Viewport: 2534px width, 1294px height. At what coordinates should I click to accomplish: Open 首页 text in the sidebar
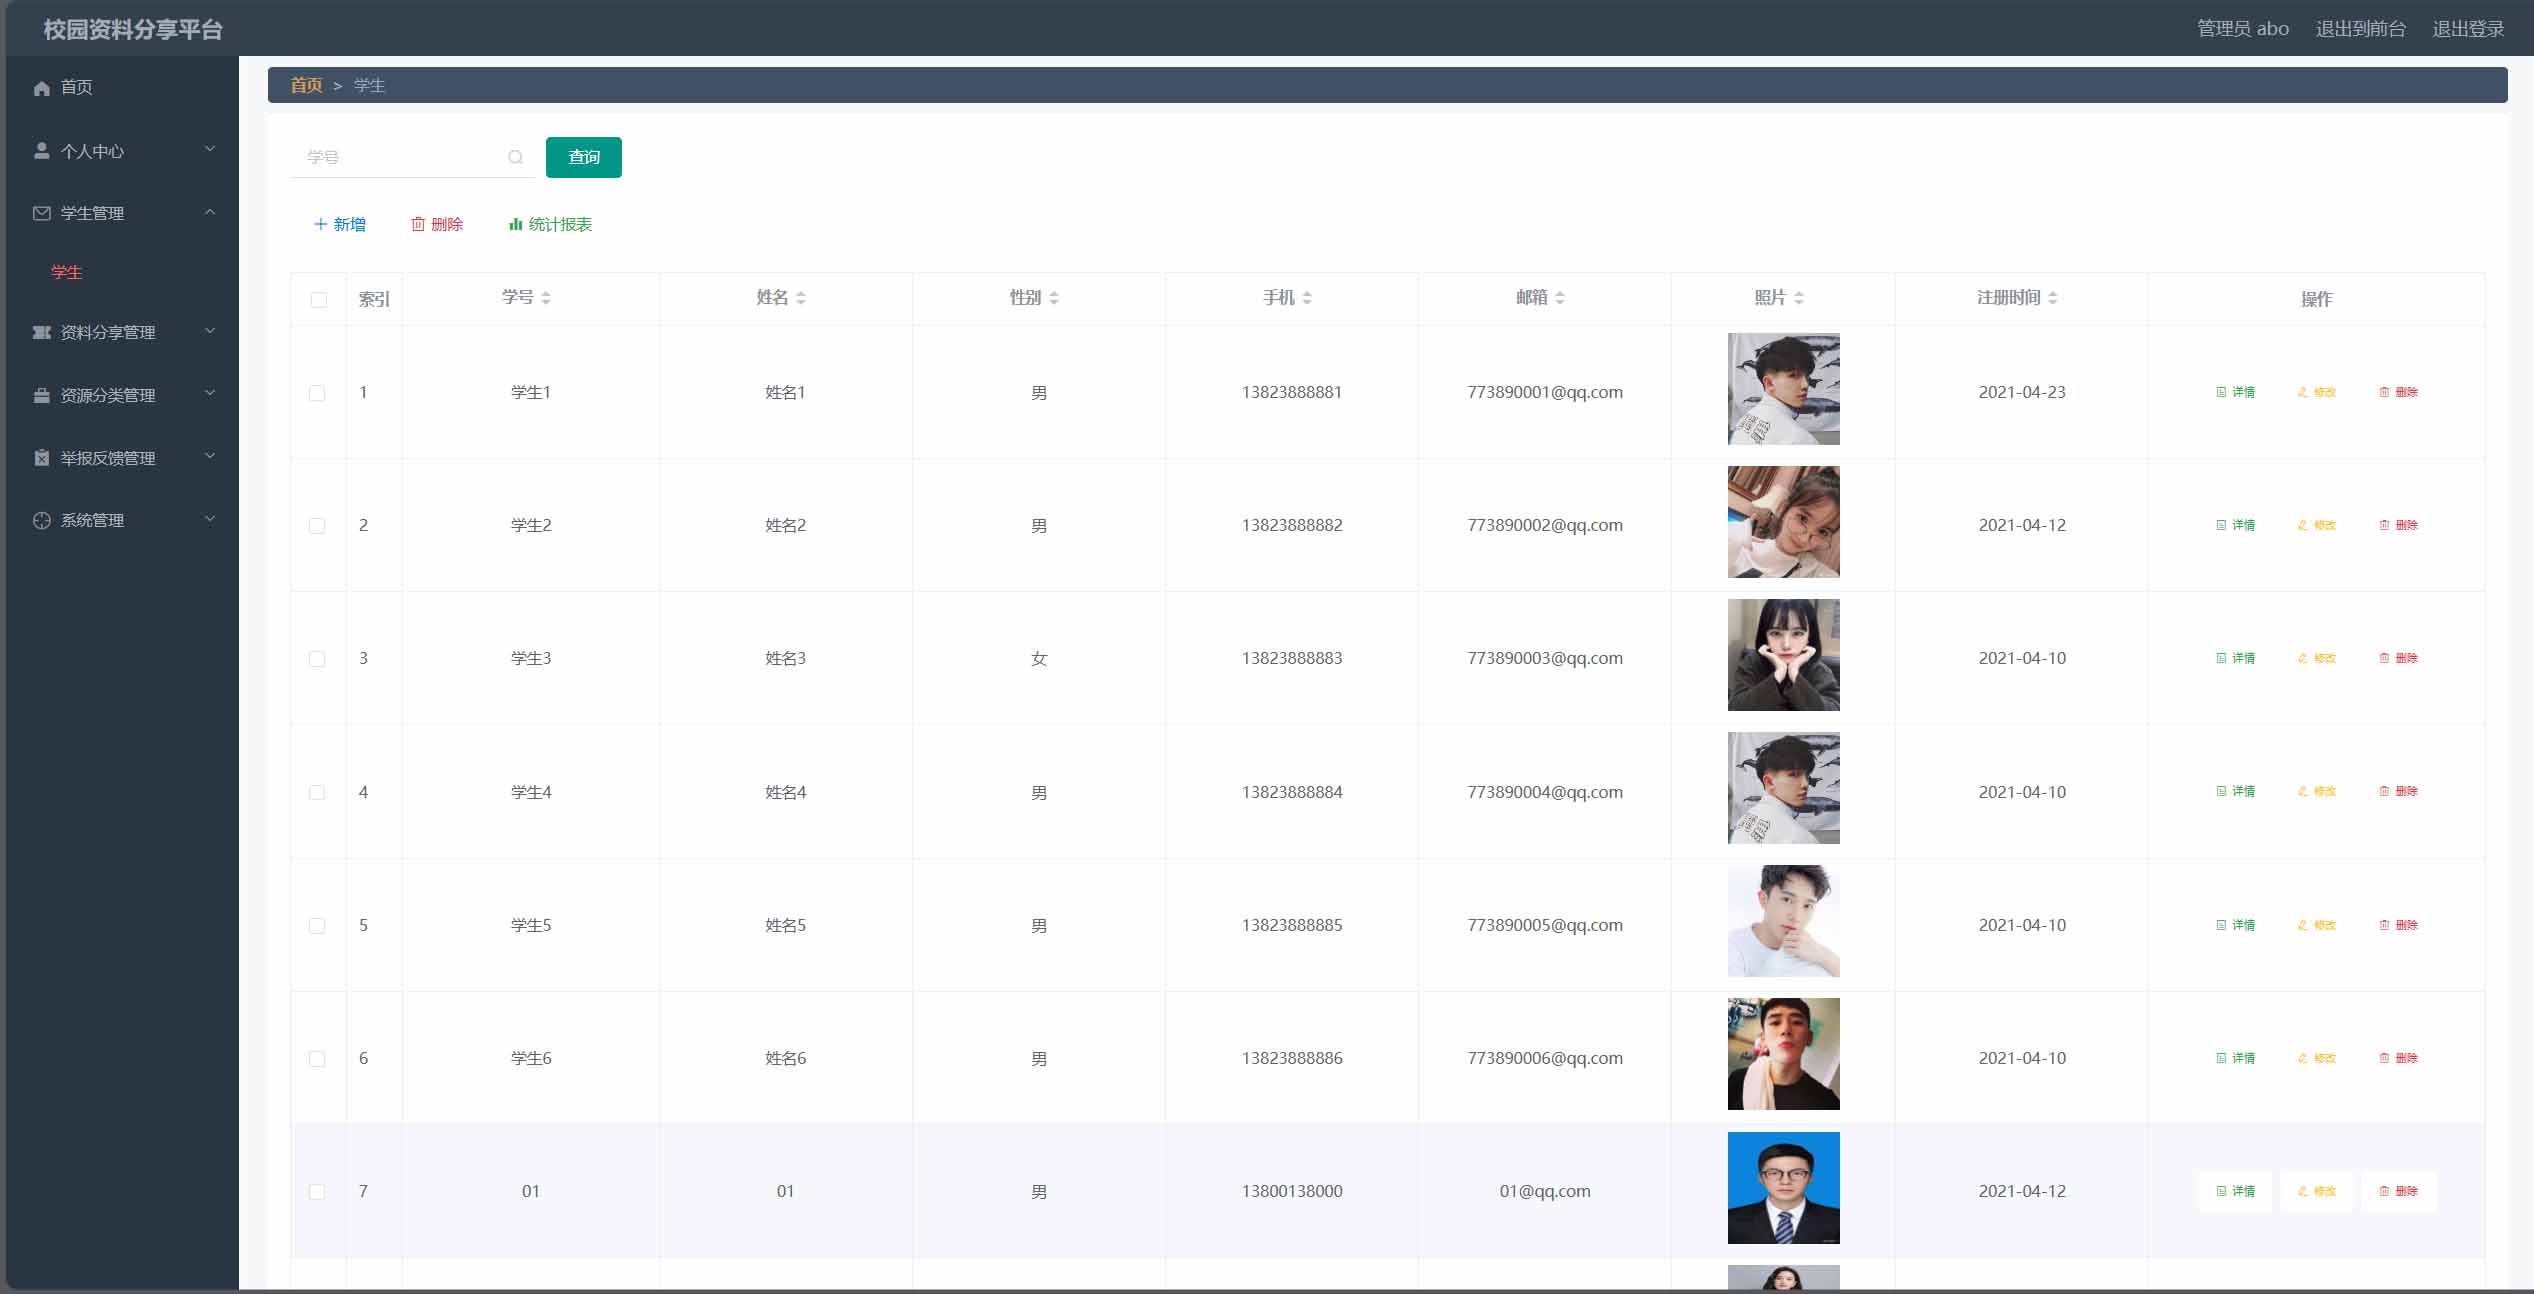point(77,88)
